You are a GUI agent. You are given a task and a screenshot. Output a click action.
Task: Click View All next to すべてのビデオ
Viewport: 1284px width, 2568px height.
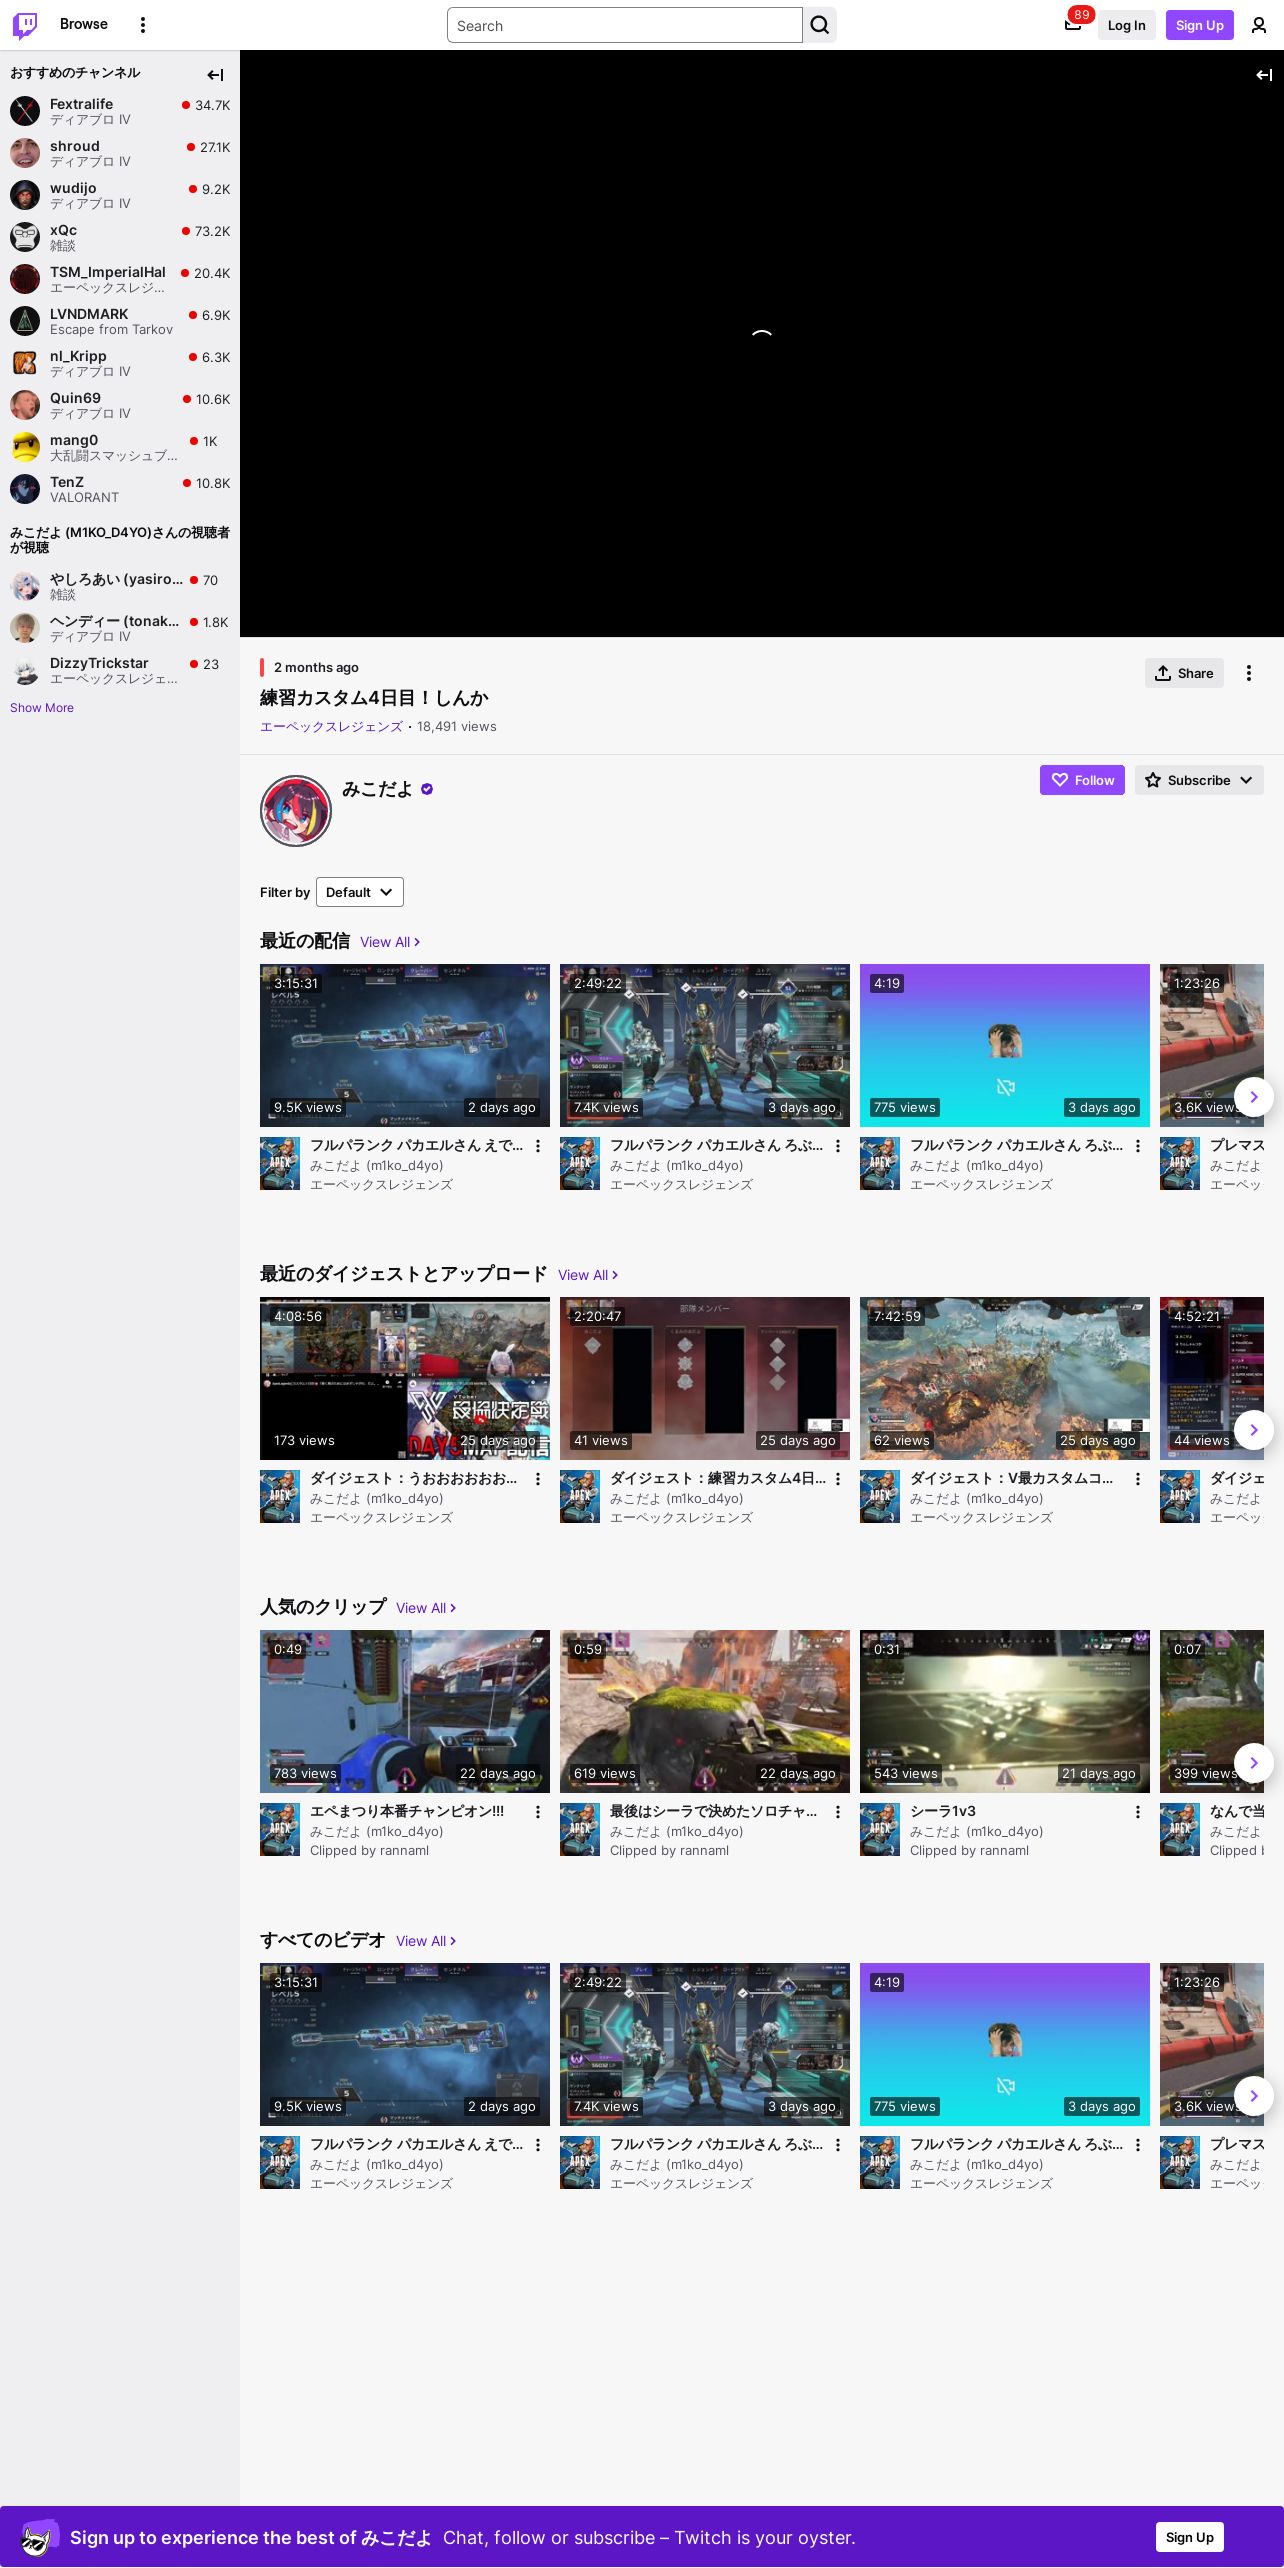point(426,1941)
